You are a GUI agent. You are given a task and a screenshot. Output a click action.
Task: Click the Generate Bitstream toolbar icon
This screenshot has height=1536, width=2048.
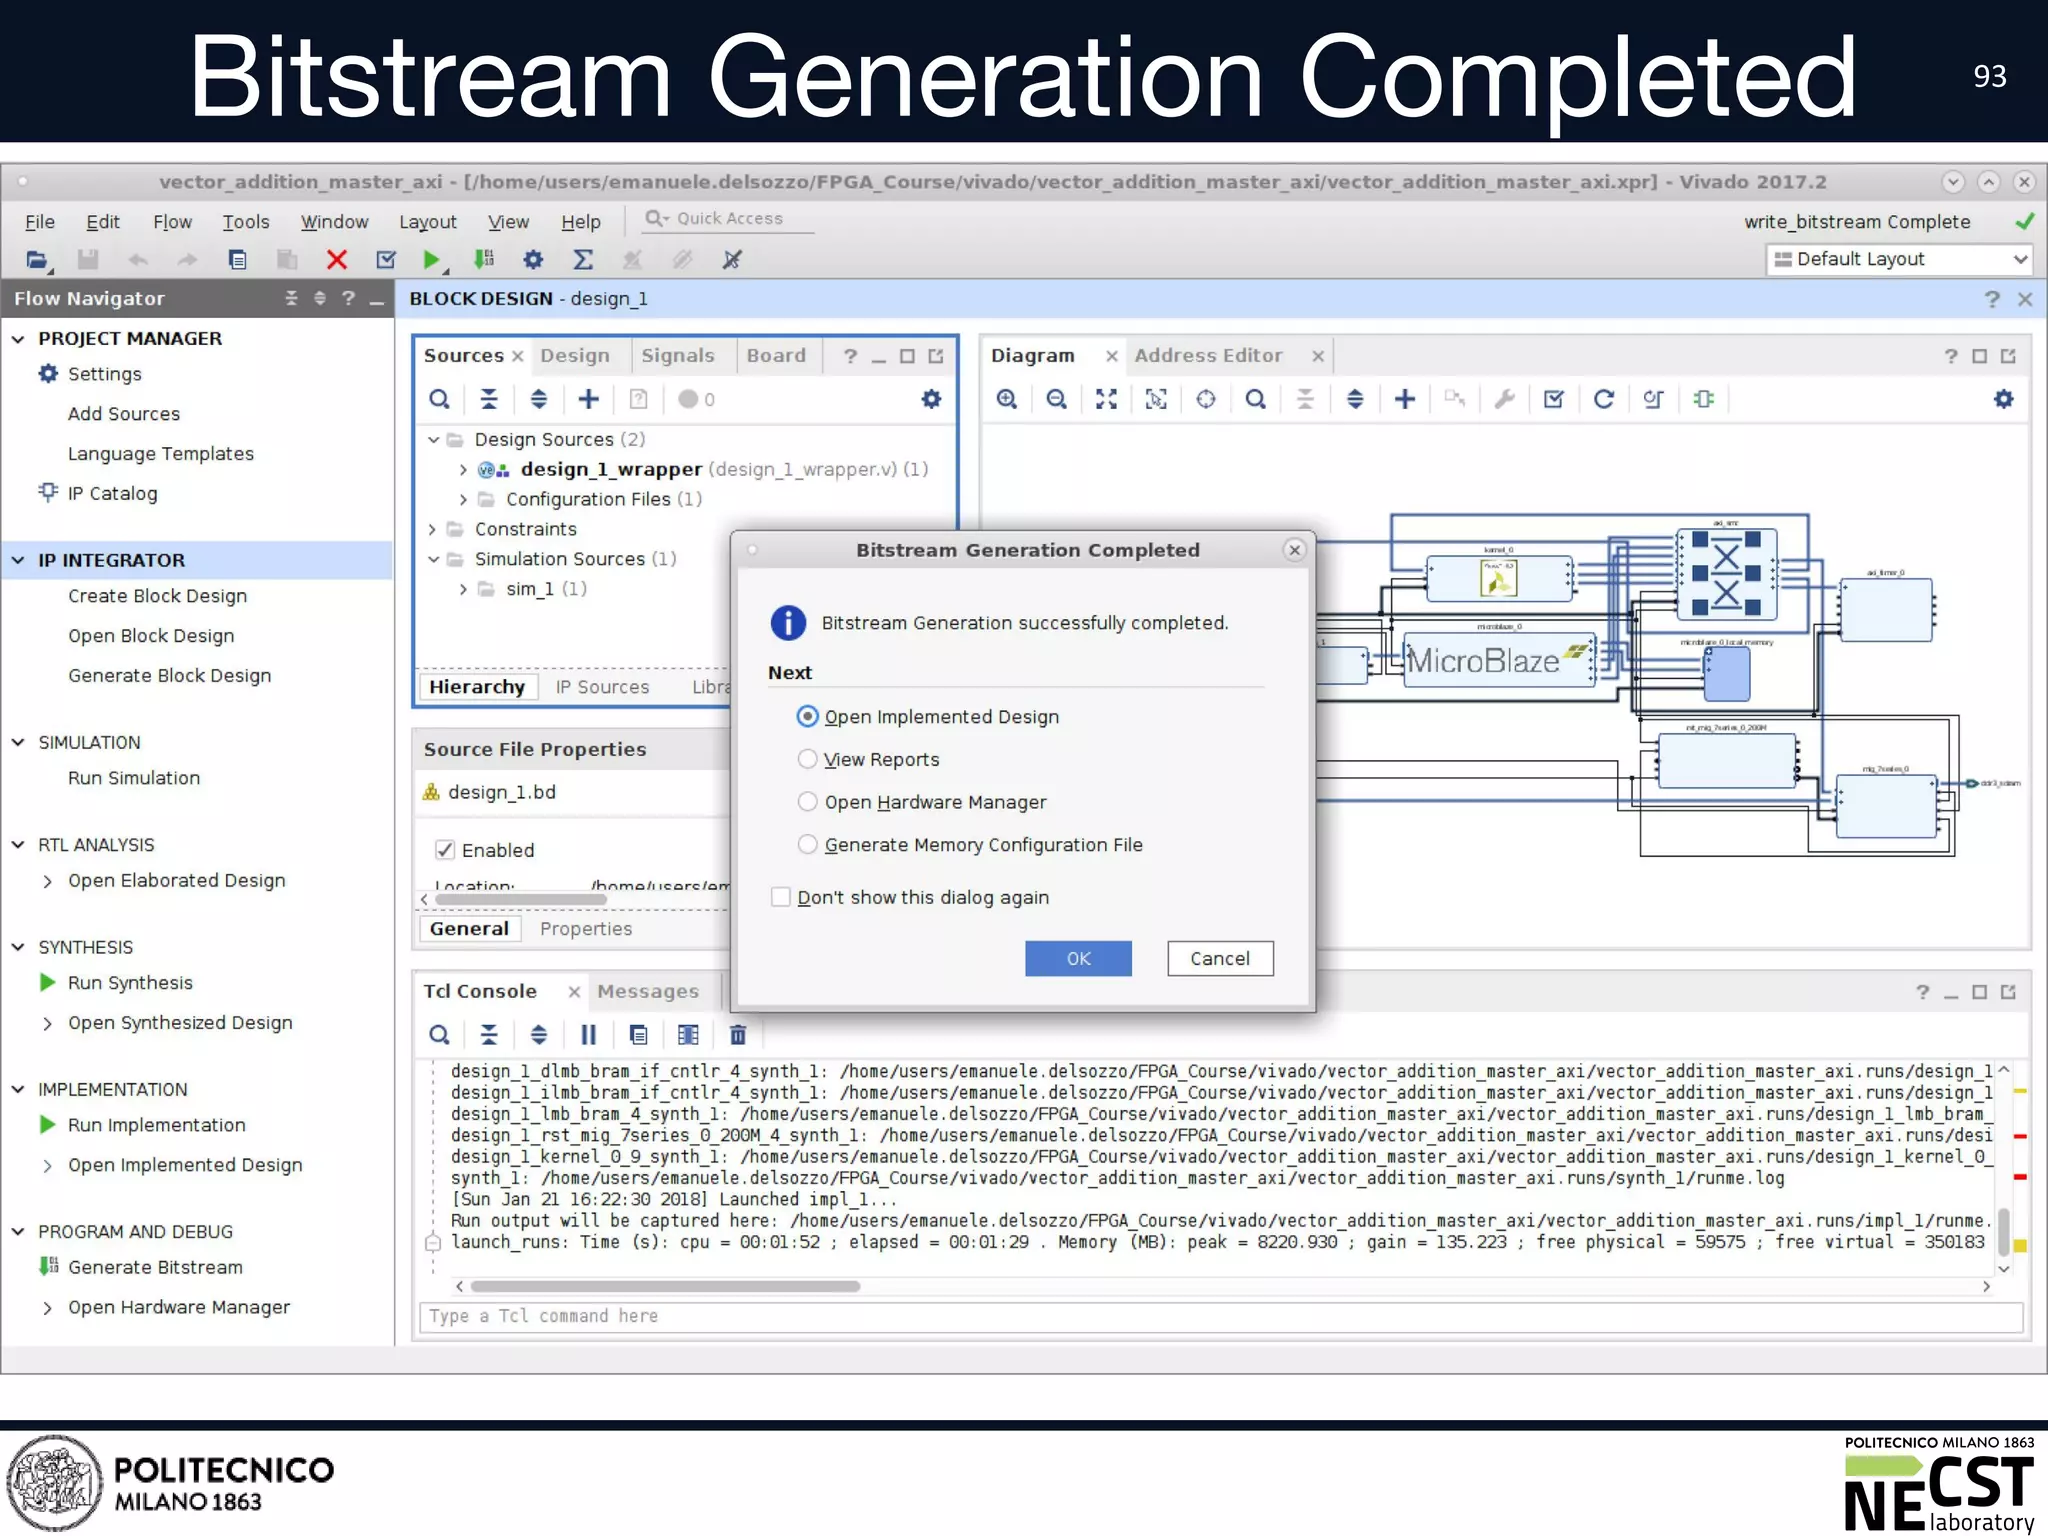[484, 260]
